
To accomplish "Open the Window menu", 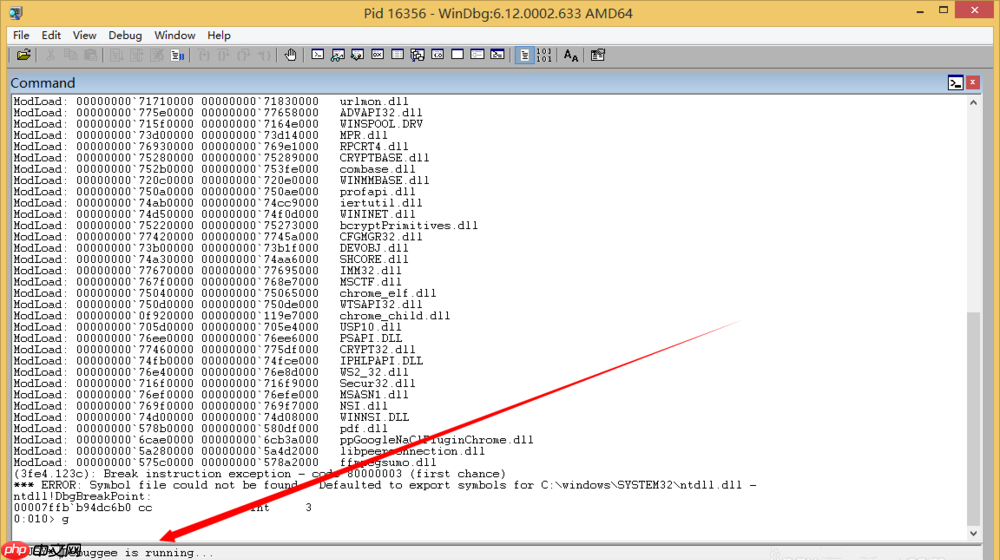I will point(175,36).
